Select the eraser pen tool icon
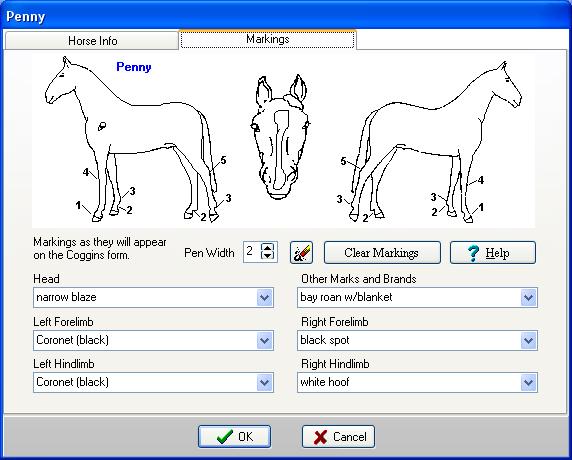 click(301, 252)
